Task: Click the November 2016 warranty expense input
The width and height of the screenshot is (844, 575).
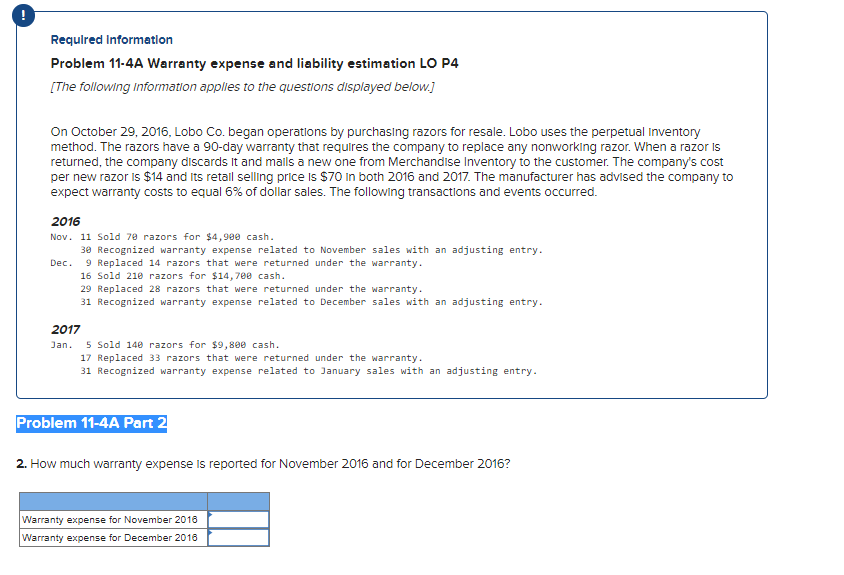Action: click(x=238, y=520)
